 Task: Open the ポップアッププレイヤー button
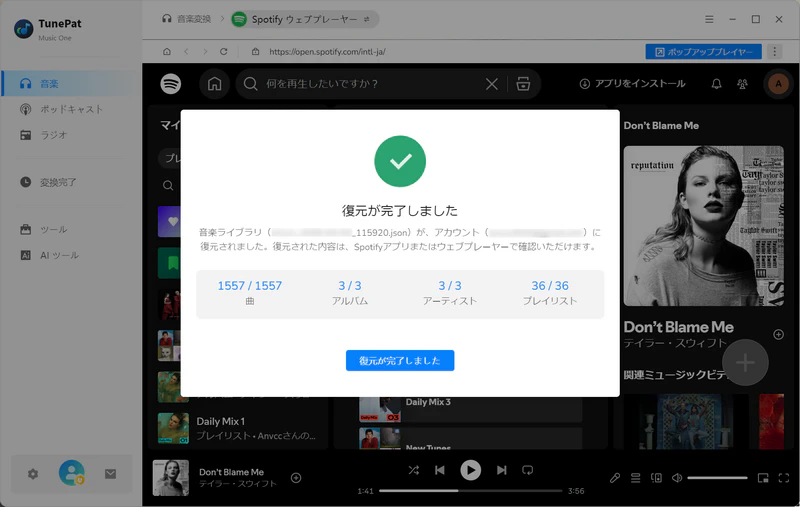pyautogui.click(x=704, y=52)
